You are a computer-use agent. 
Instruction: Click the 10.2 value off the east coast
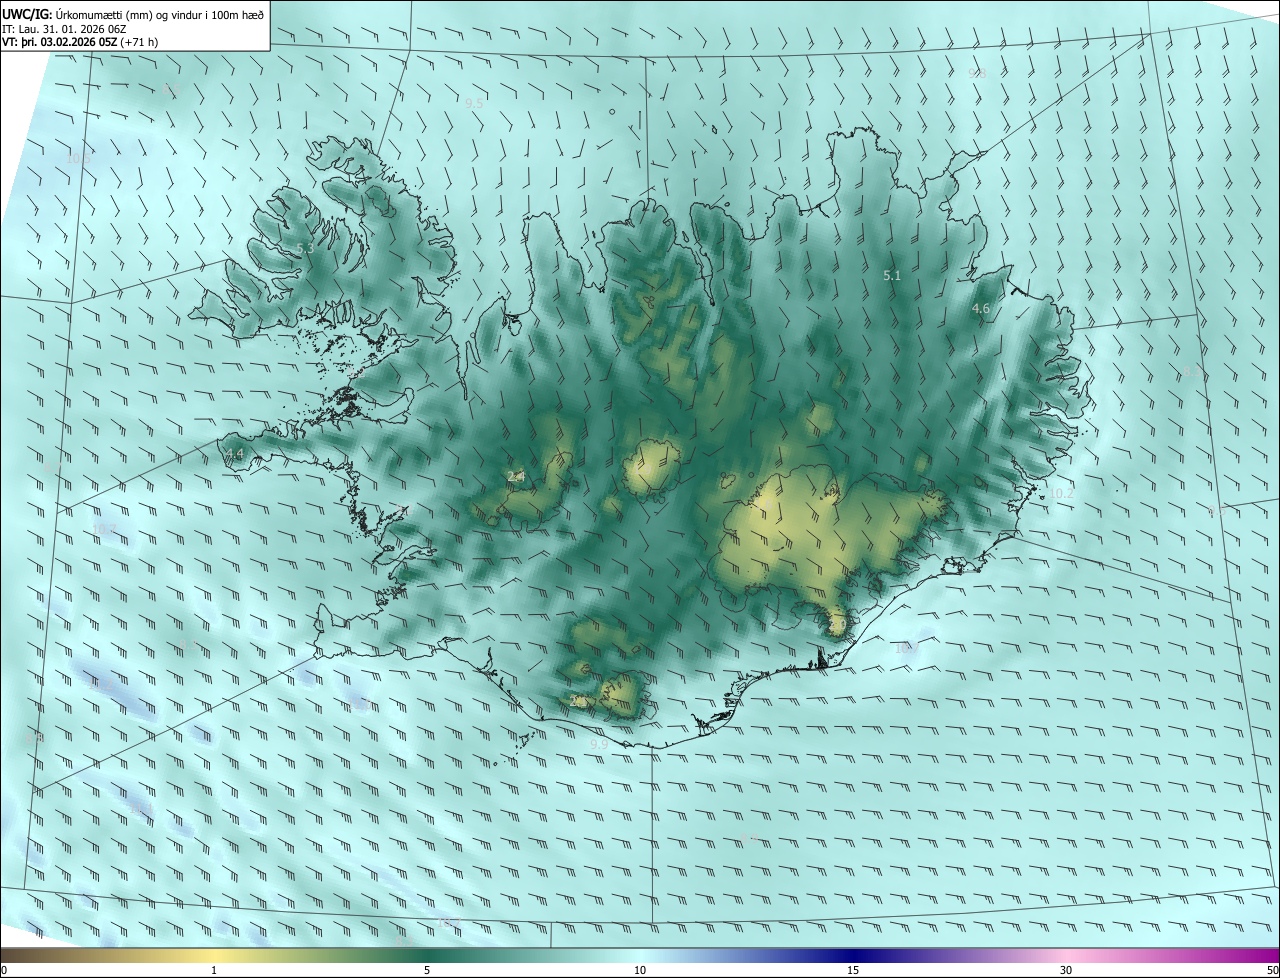[x=1061, y=494]
